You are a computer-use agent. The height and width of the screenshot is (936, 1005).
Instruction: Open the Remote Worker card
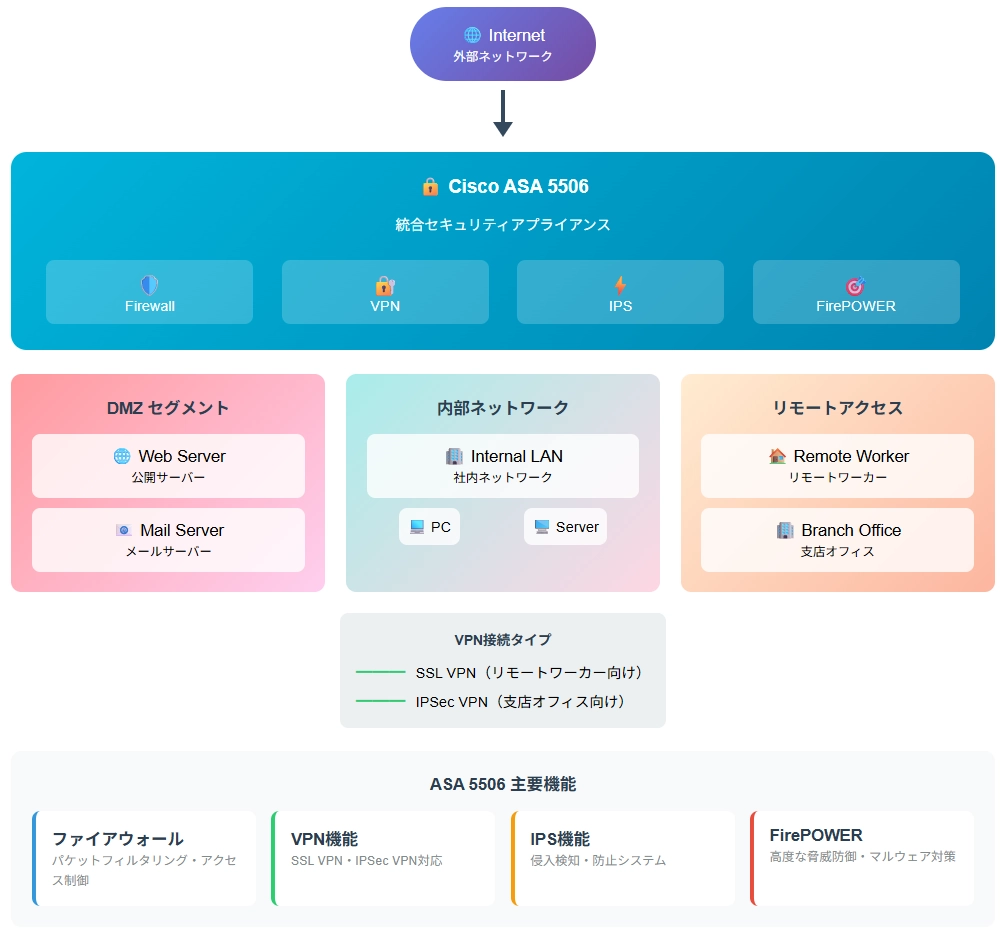click(838, 466)
